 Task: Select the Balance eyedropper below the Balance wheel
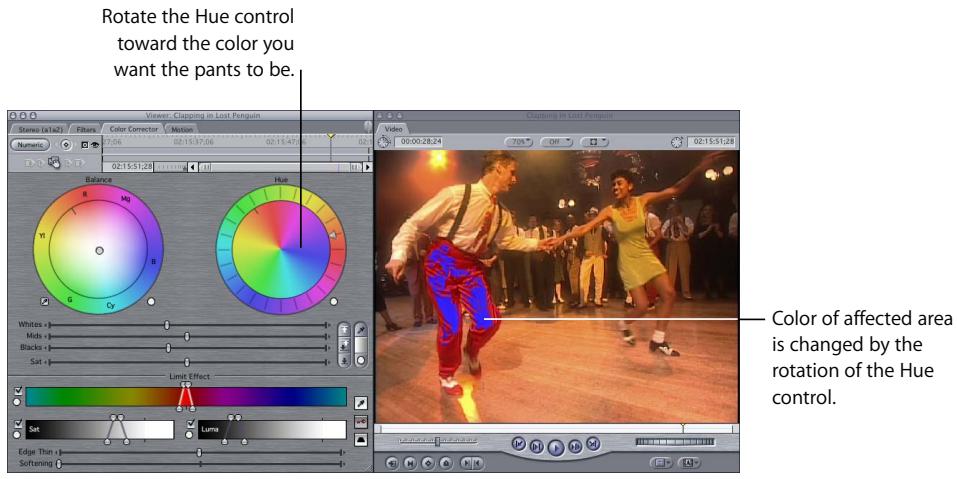click(x=45, y=301)
